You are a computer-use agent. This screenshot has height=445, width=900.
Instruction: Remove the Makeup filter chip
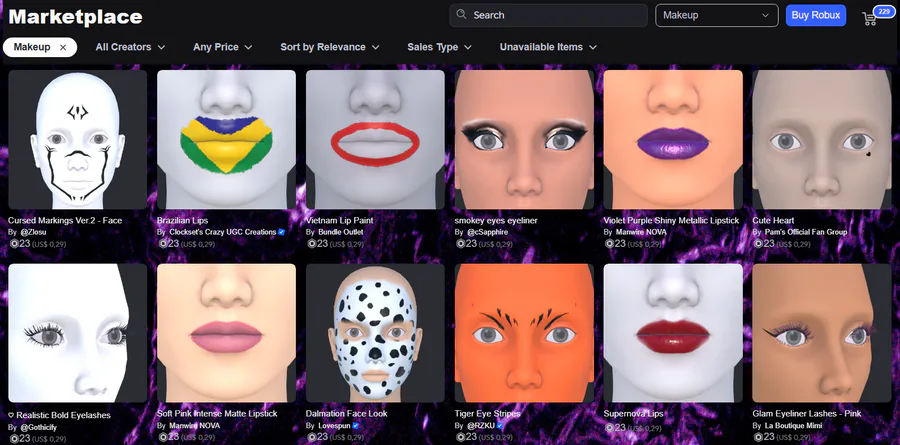pyautogui.click(x=63, y=47)
